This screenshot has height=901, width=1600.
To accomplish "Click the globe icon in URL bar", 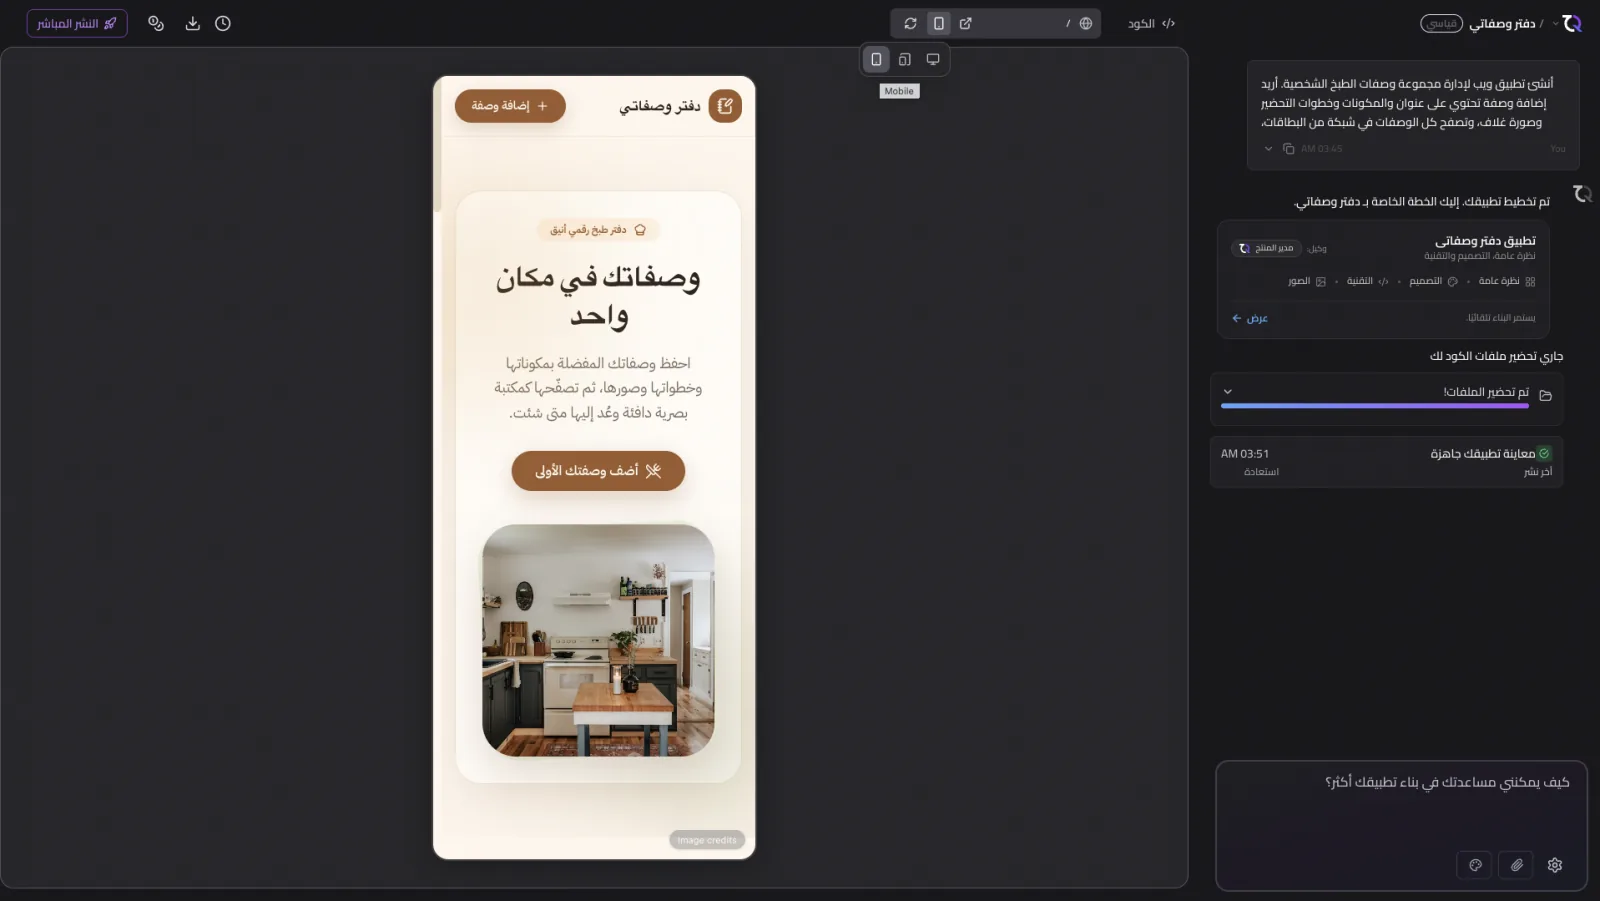I will click(1086, 23).
